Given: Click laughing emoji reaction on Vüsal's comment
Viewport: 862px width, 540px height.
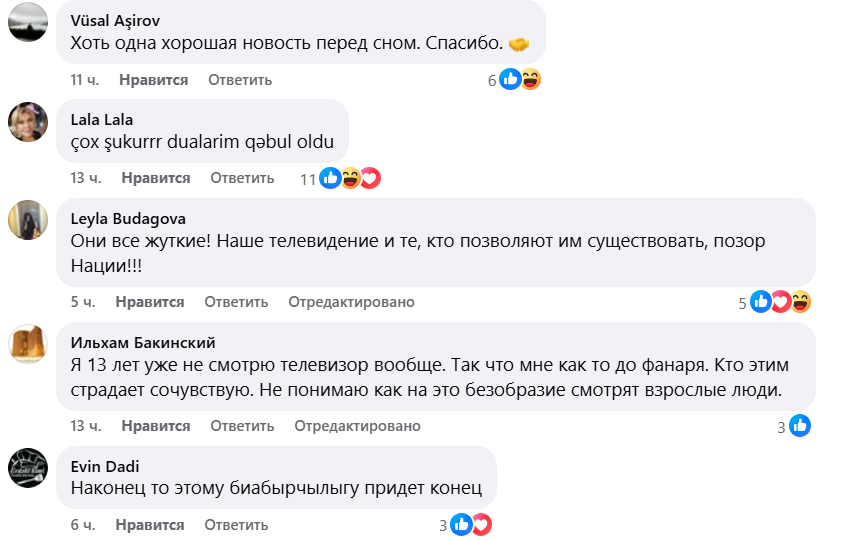Looking at the screenshot, I should point(529,79).
